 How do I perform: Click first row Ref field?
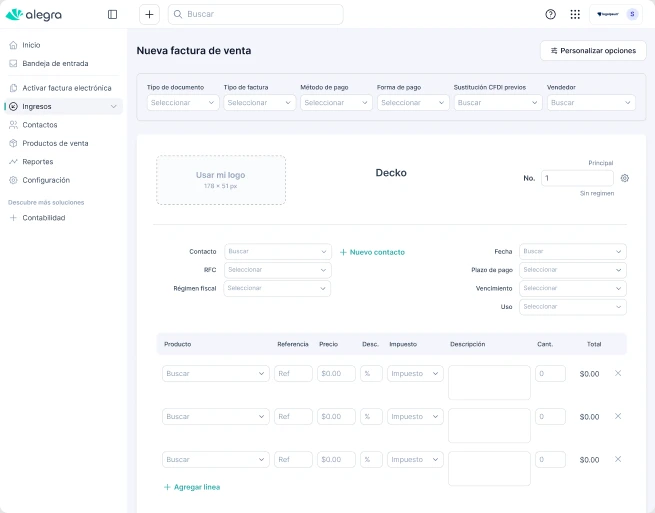pyautogui.click(x=293, y=373)
